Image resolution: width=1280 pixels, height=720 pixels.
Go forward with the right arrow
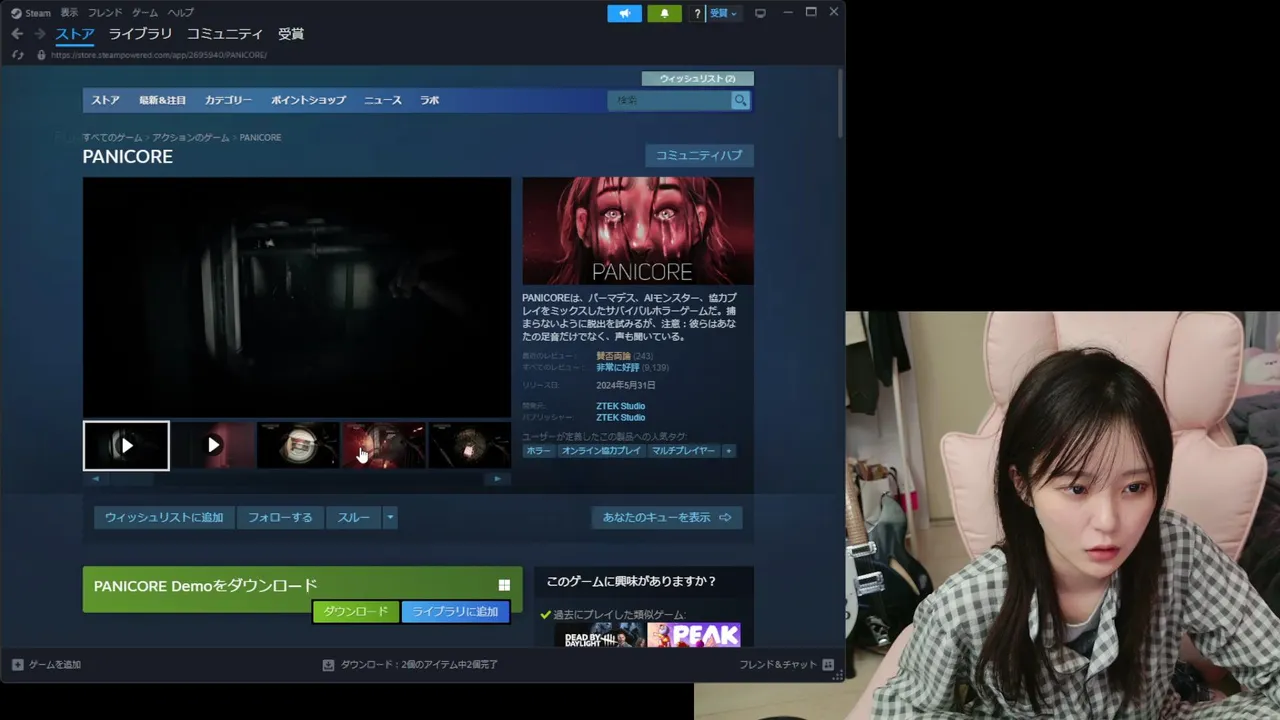pyautogui.click(x=40, y=34)
